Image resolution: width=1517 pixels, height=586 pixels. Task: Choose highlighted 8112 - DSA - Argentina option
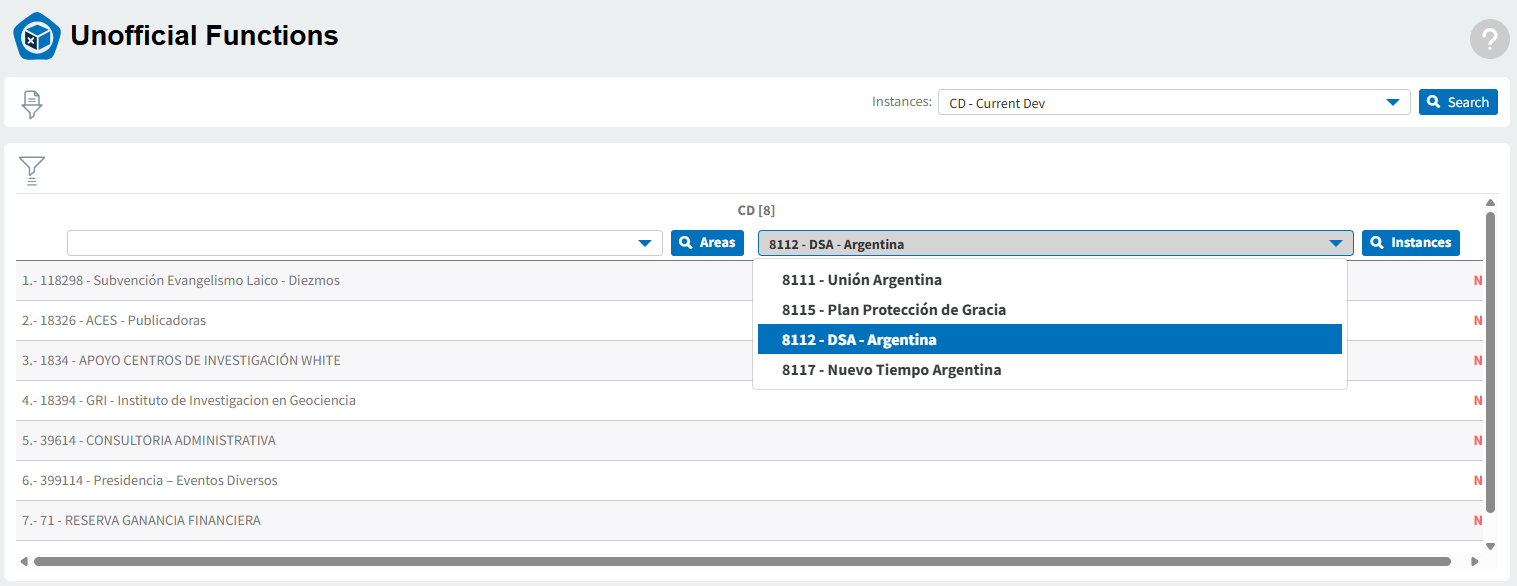coord(1049,340)
